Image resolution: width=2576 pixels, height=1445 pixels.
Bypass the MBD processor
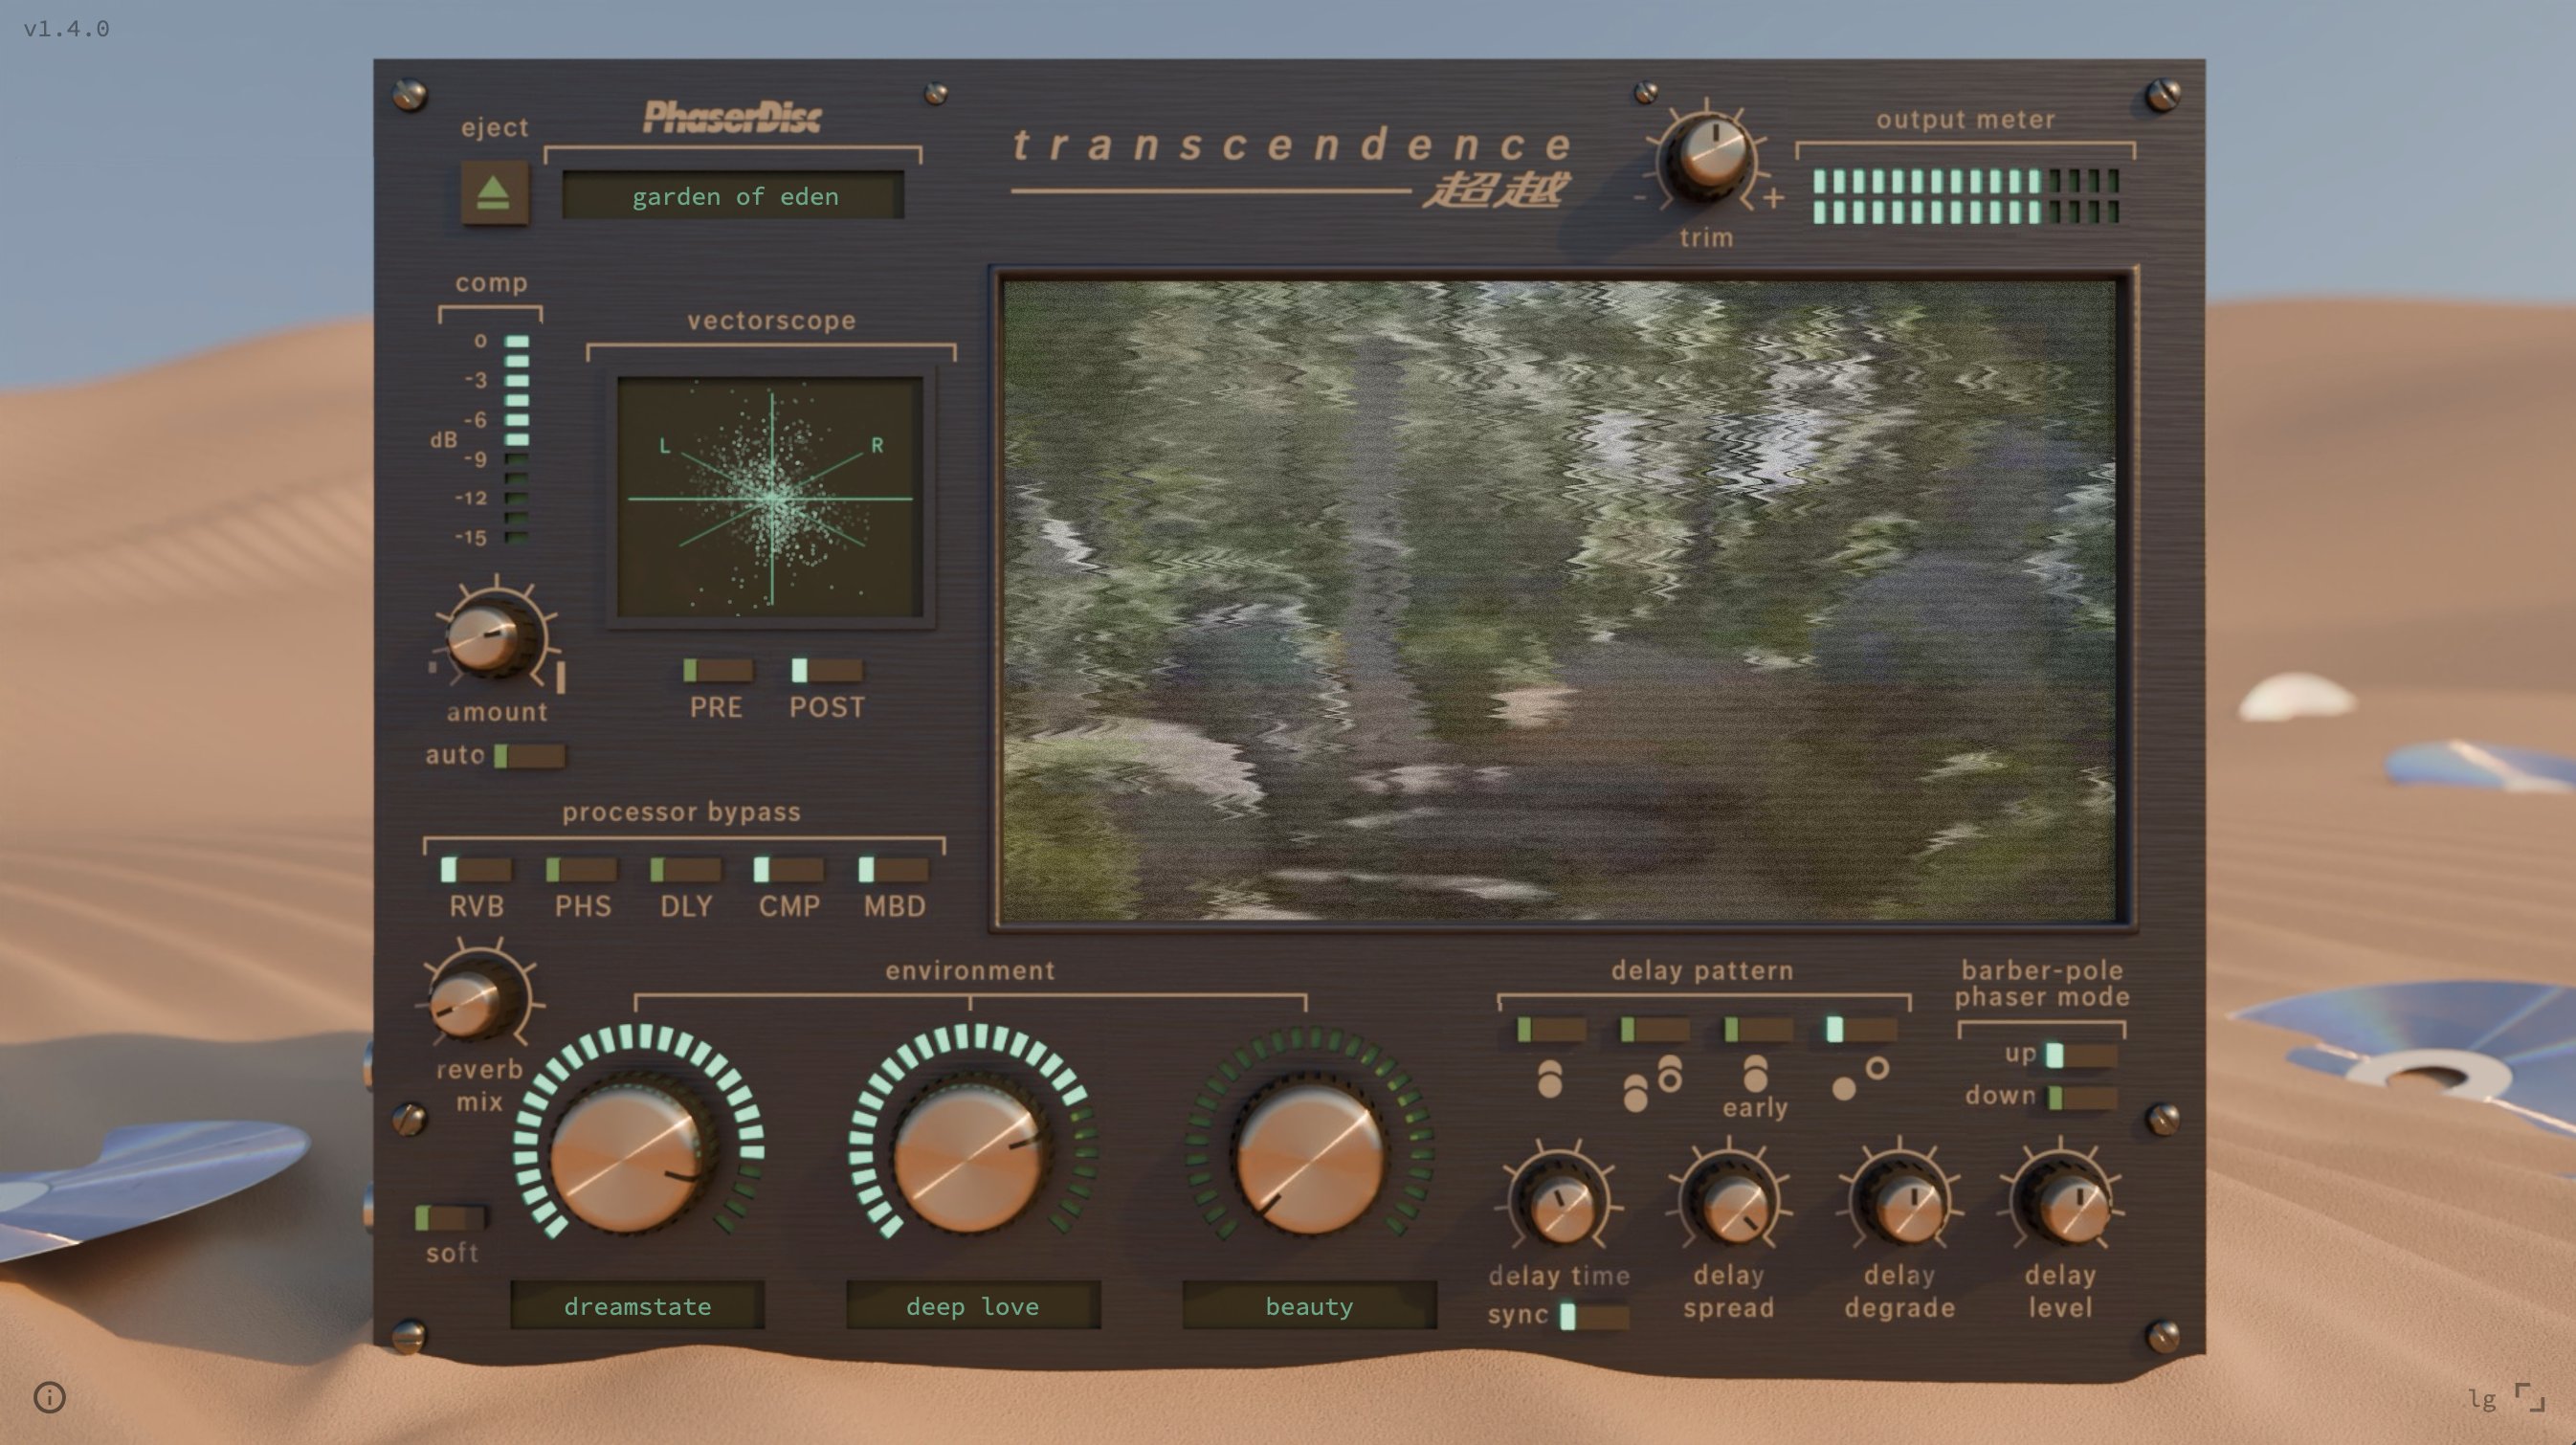coord(893,870)
